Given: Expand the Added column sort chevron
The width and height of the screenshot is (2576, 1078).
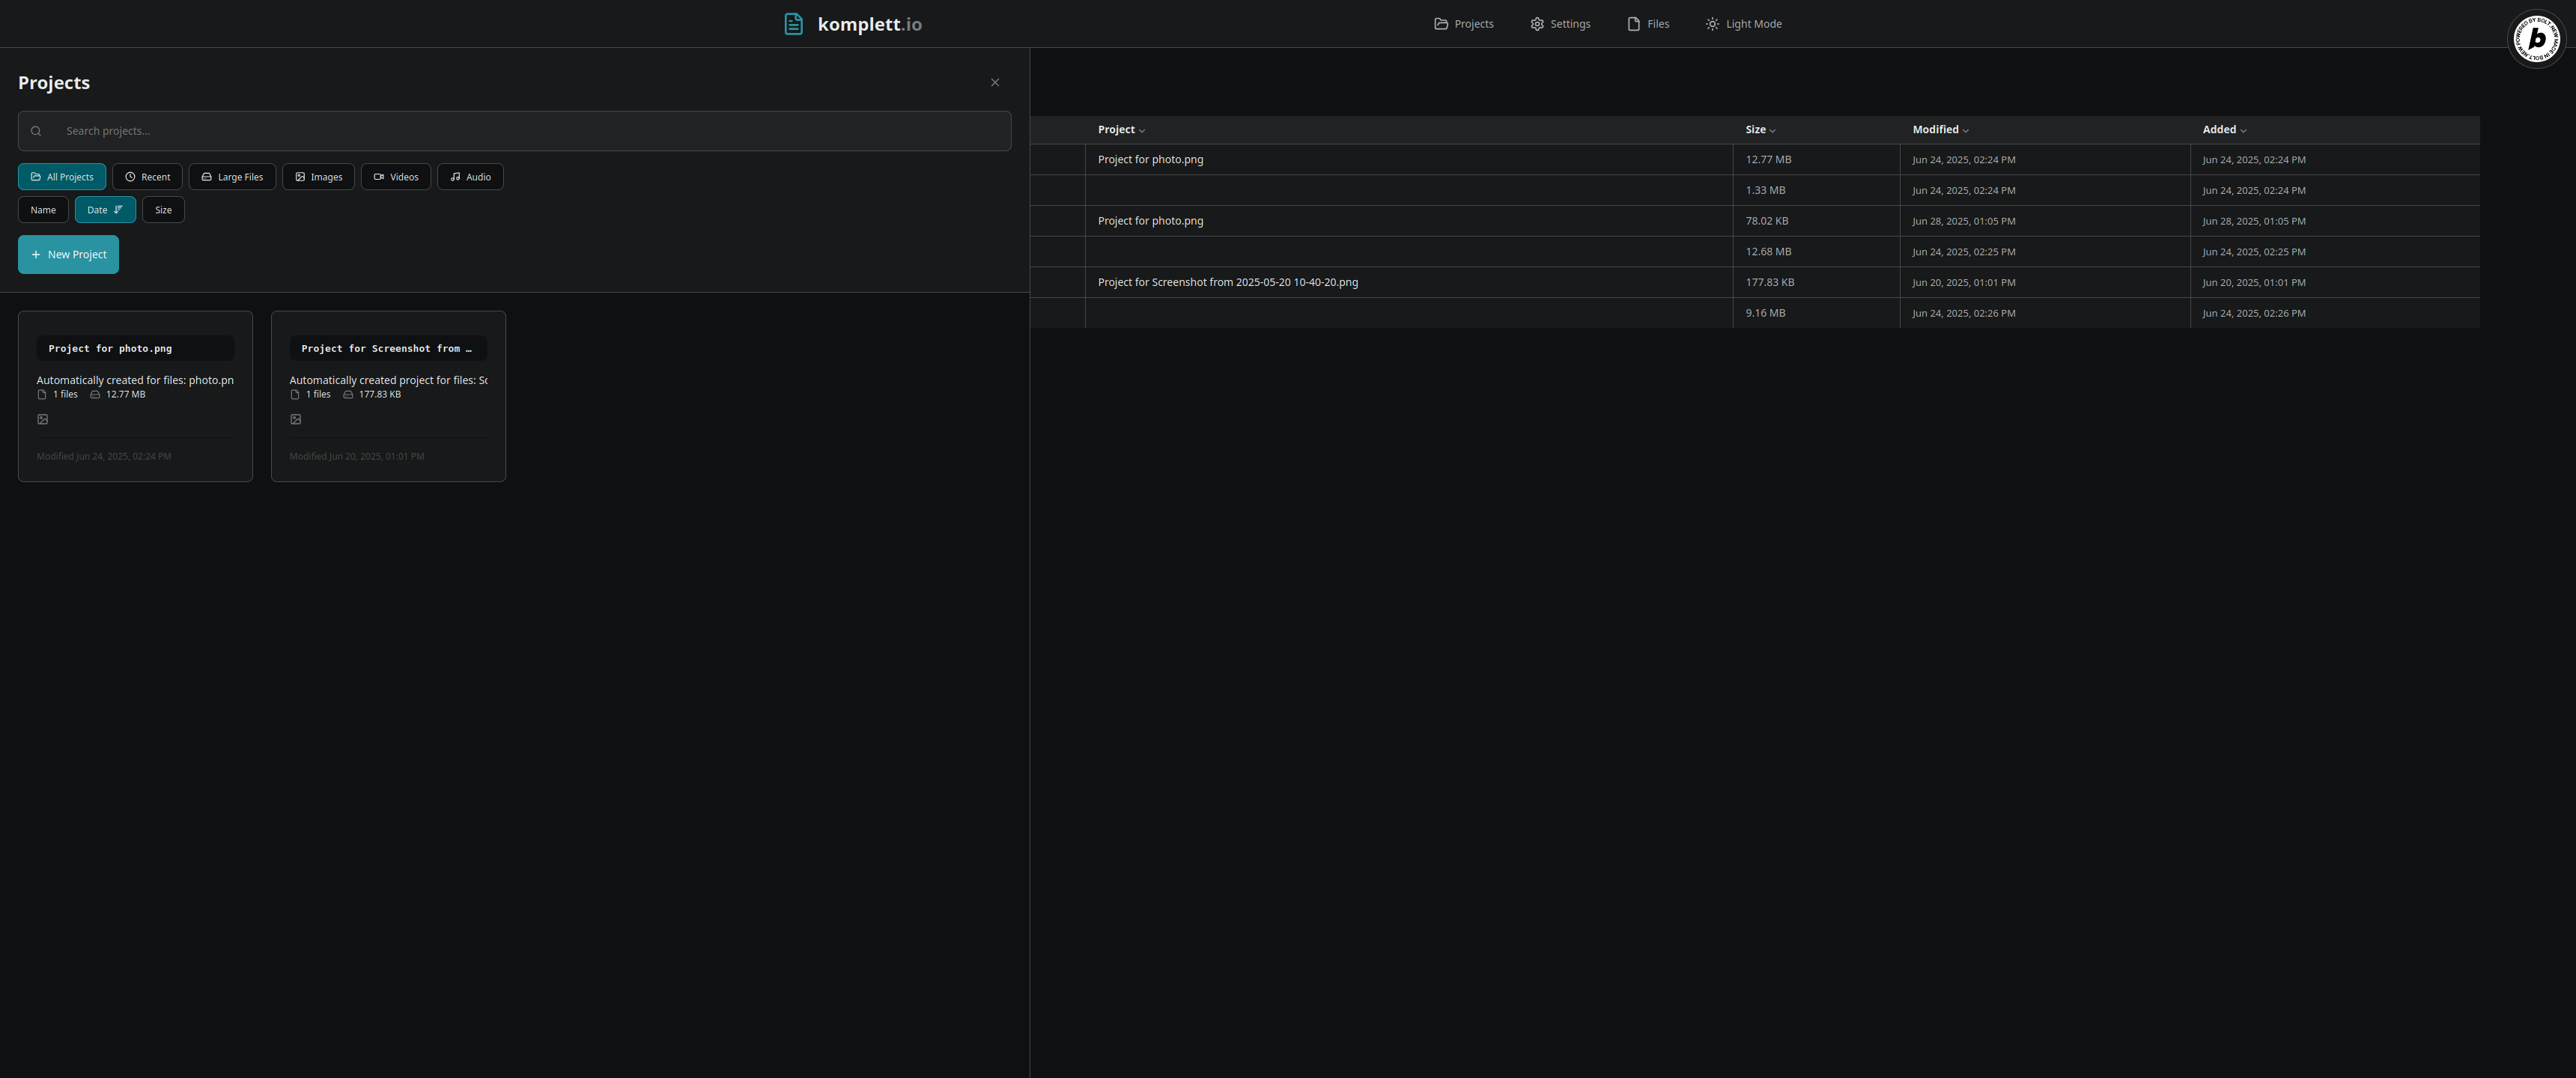Looking at the screenshot, I should click(2243, 131).
